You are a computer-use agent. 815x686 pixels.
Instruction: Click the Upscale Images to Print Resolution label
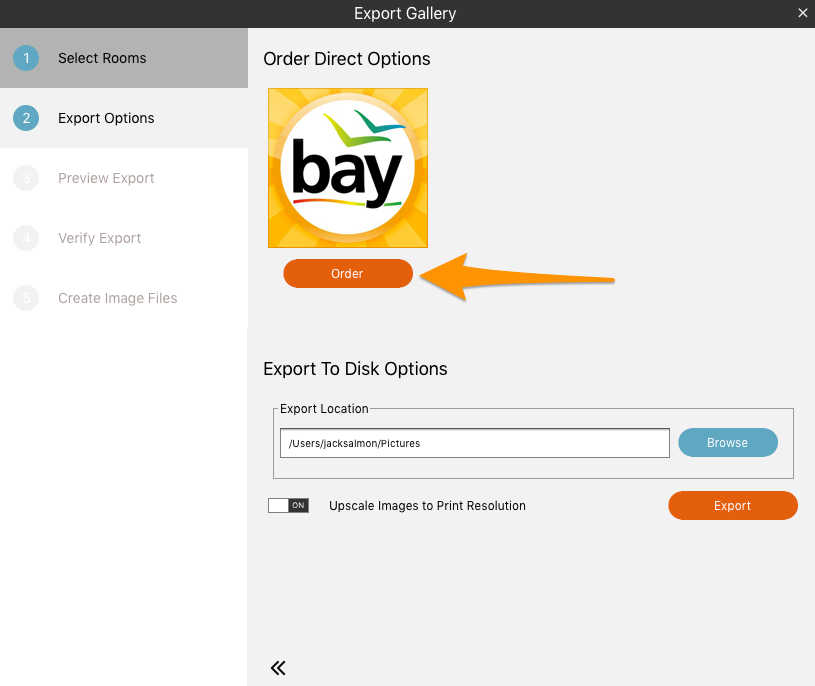427,506
